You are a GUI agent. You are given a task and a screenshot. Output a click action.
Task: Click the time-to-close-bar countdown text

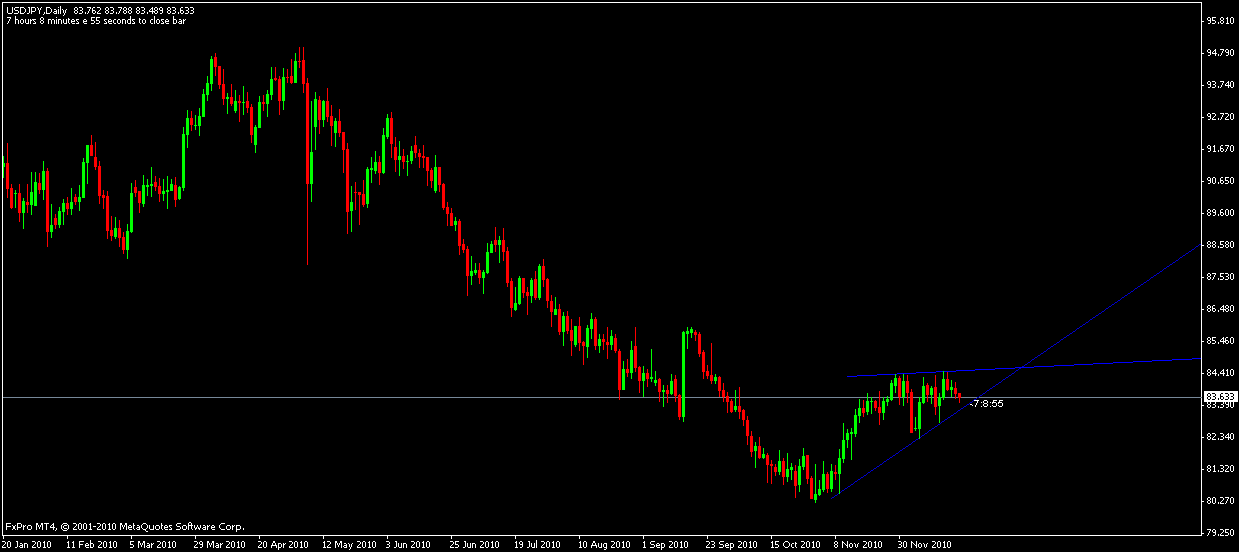[95, 20]
